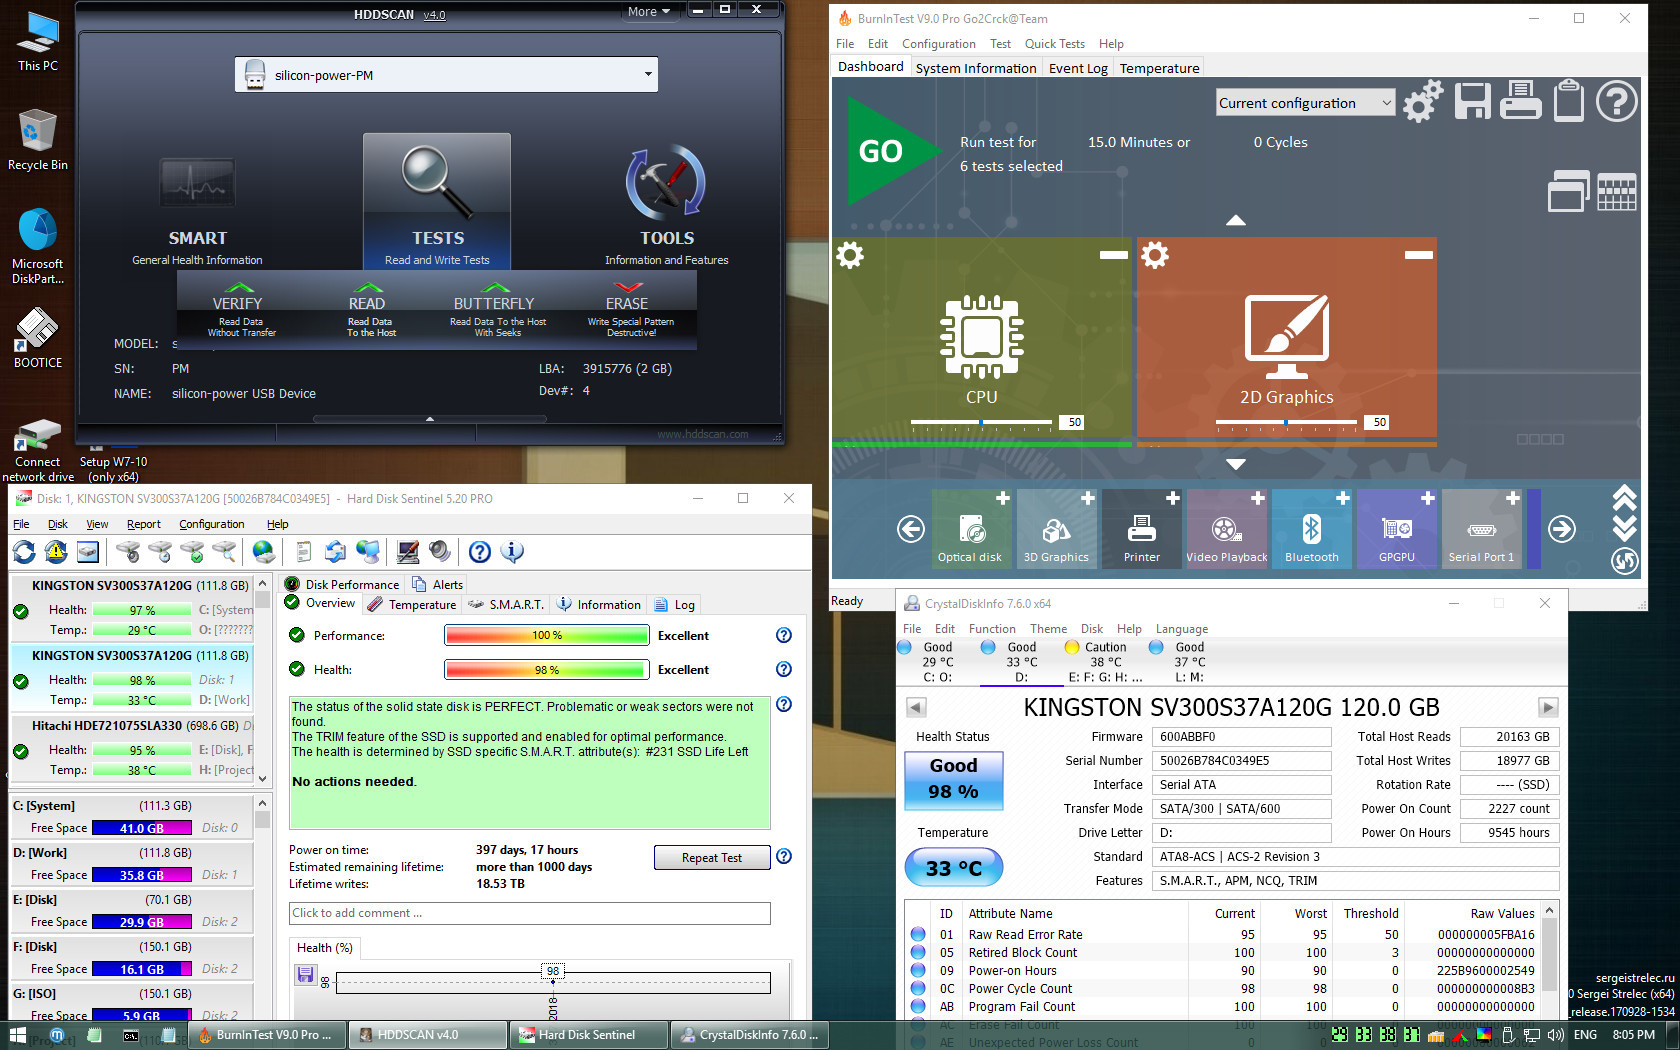Adjust 2D Graphics load slider
Image resolution: width=1680 pixels, height=1050 pixels.
click(x=1286, y=423)
